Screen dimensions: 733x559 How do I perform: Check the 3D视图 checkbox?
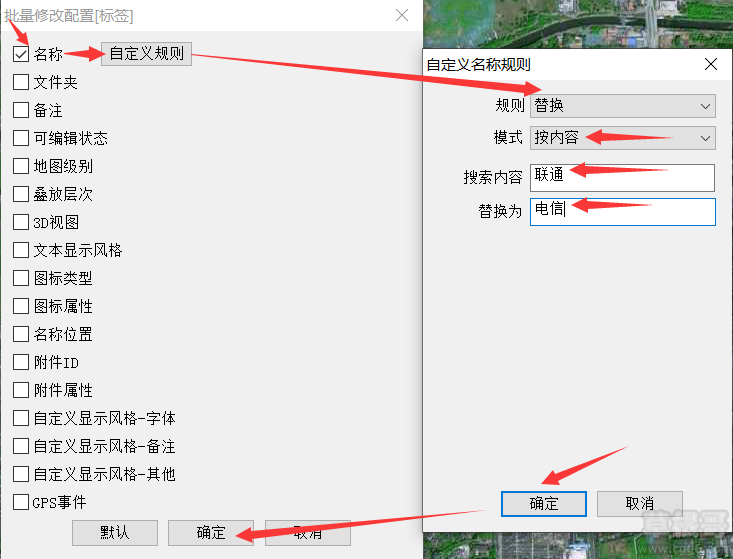click(21, 222)
